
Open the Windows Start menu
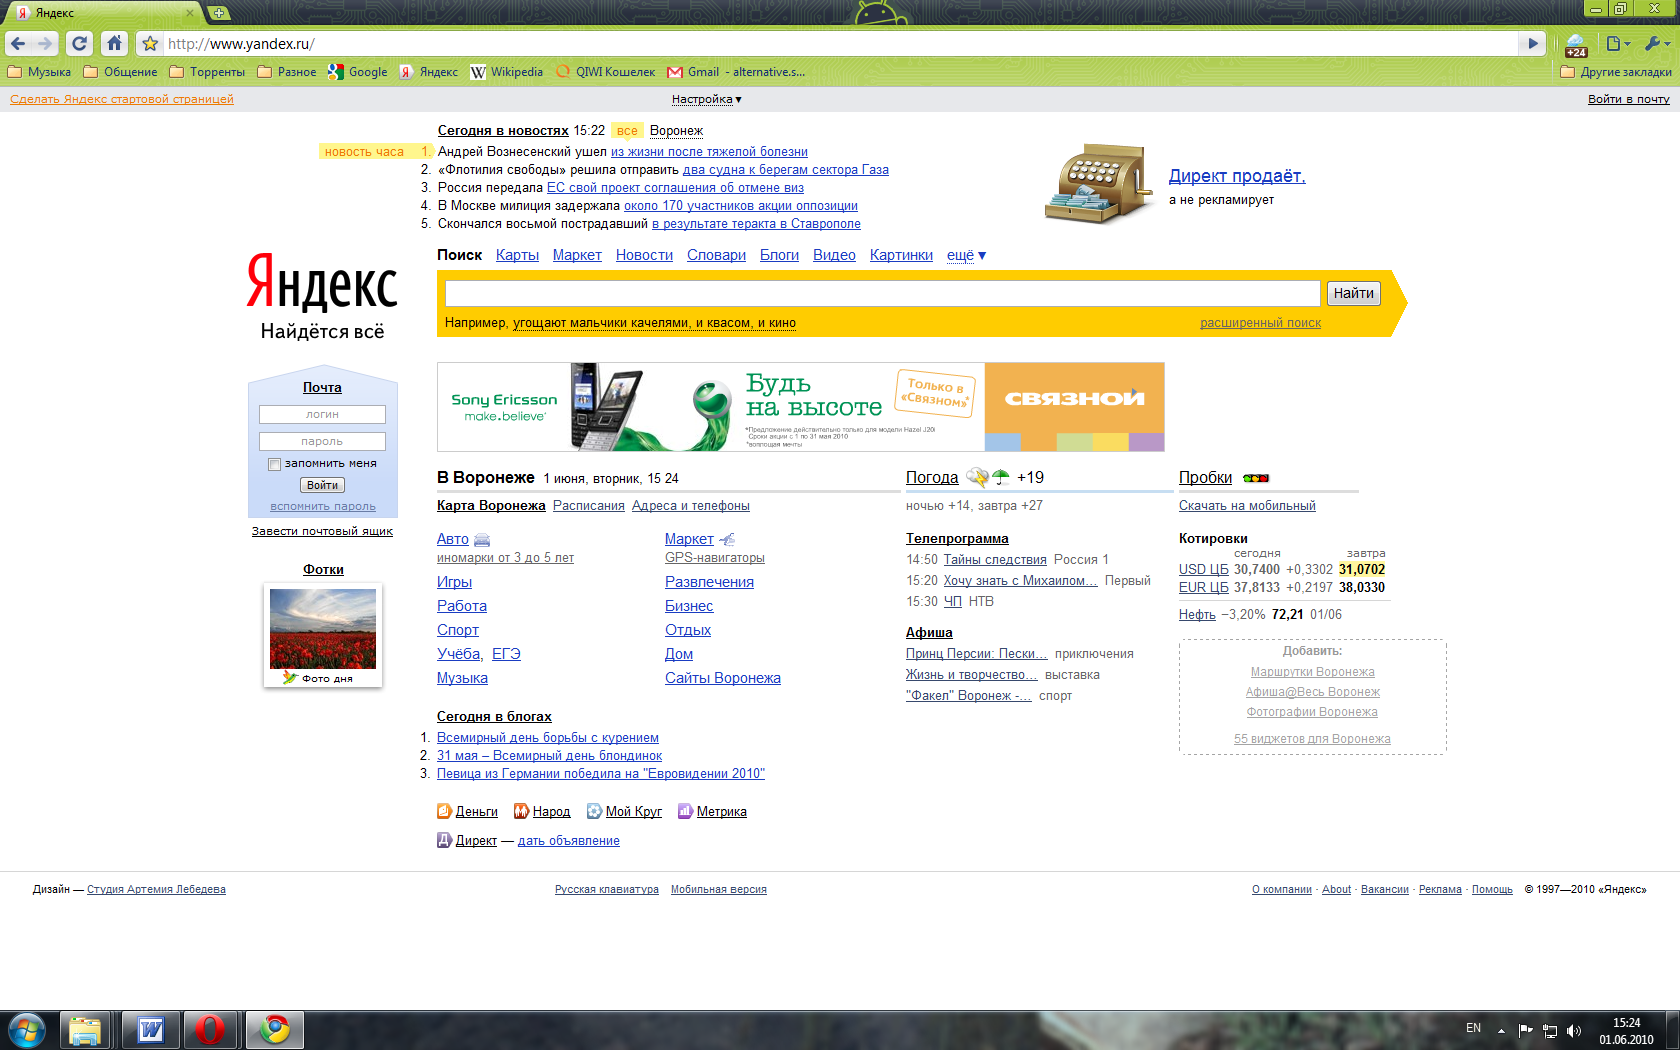(x=26, y=1030)
